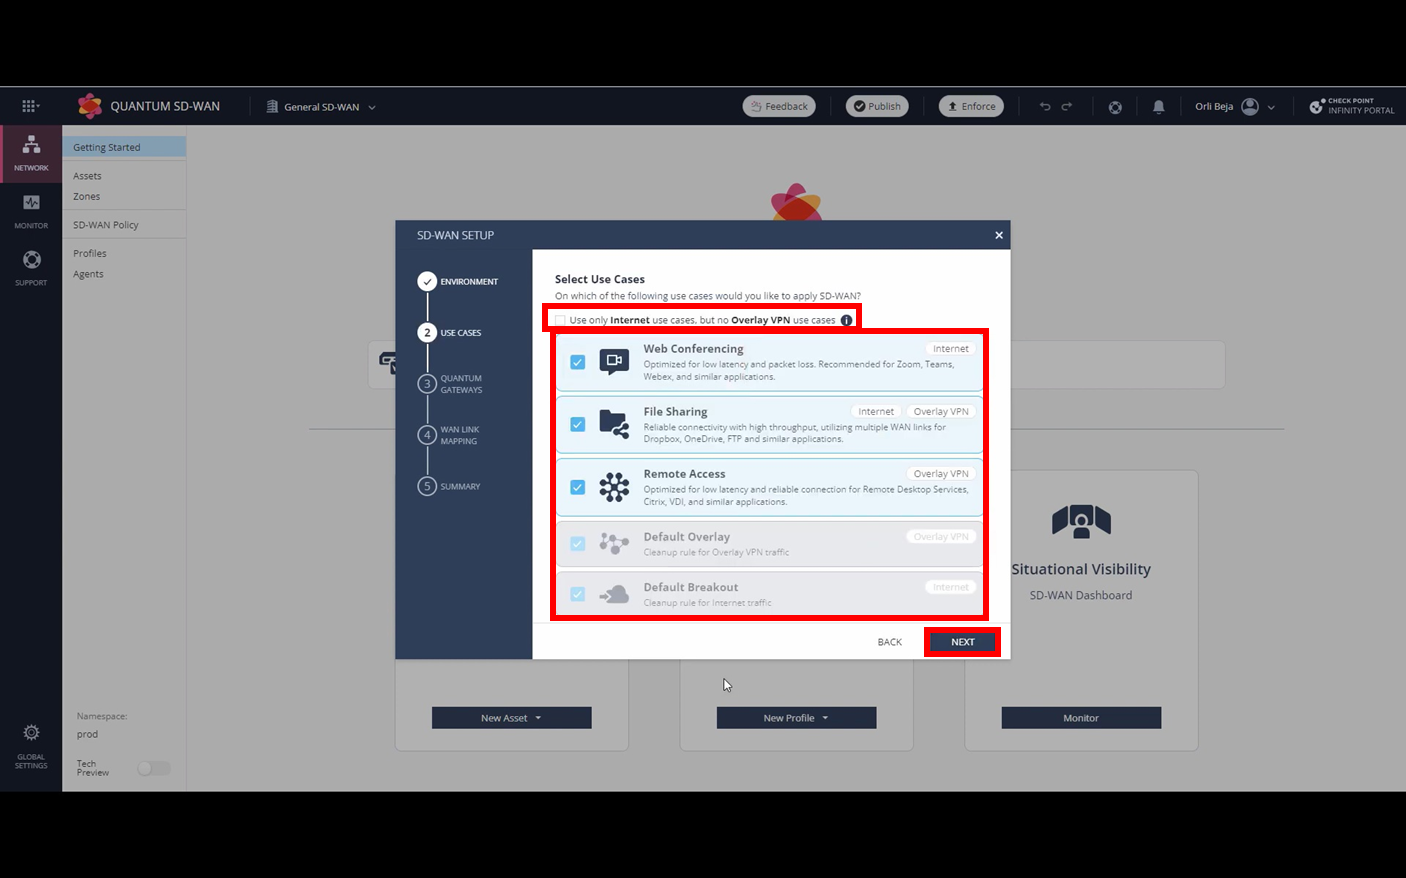This screenshot has width=1406, height=878.
Task: Toggle the Tech Preview switch
Action: click(154, 768)
